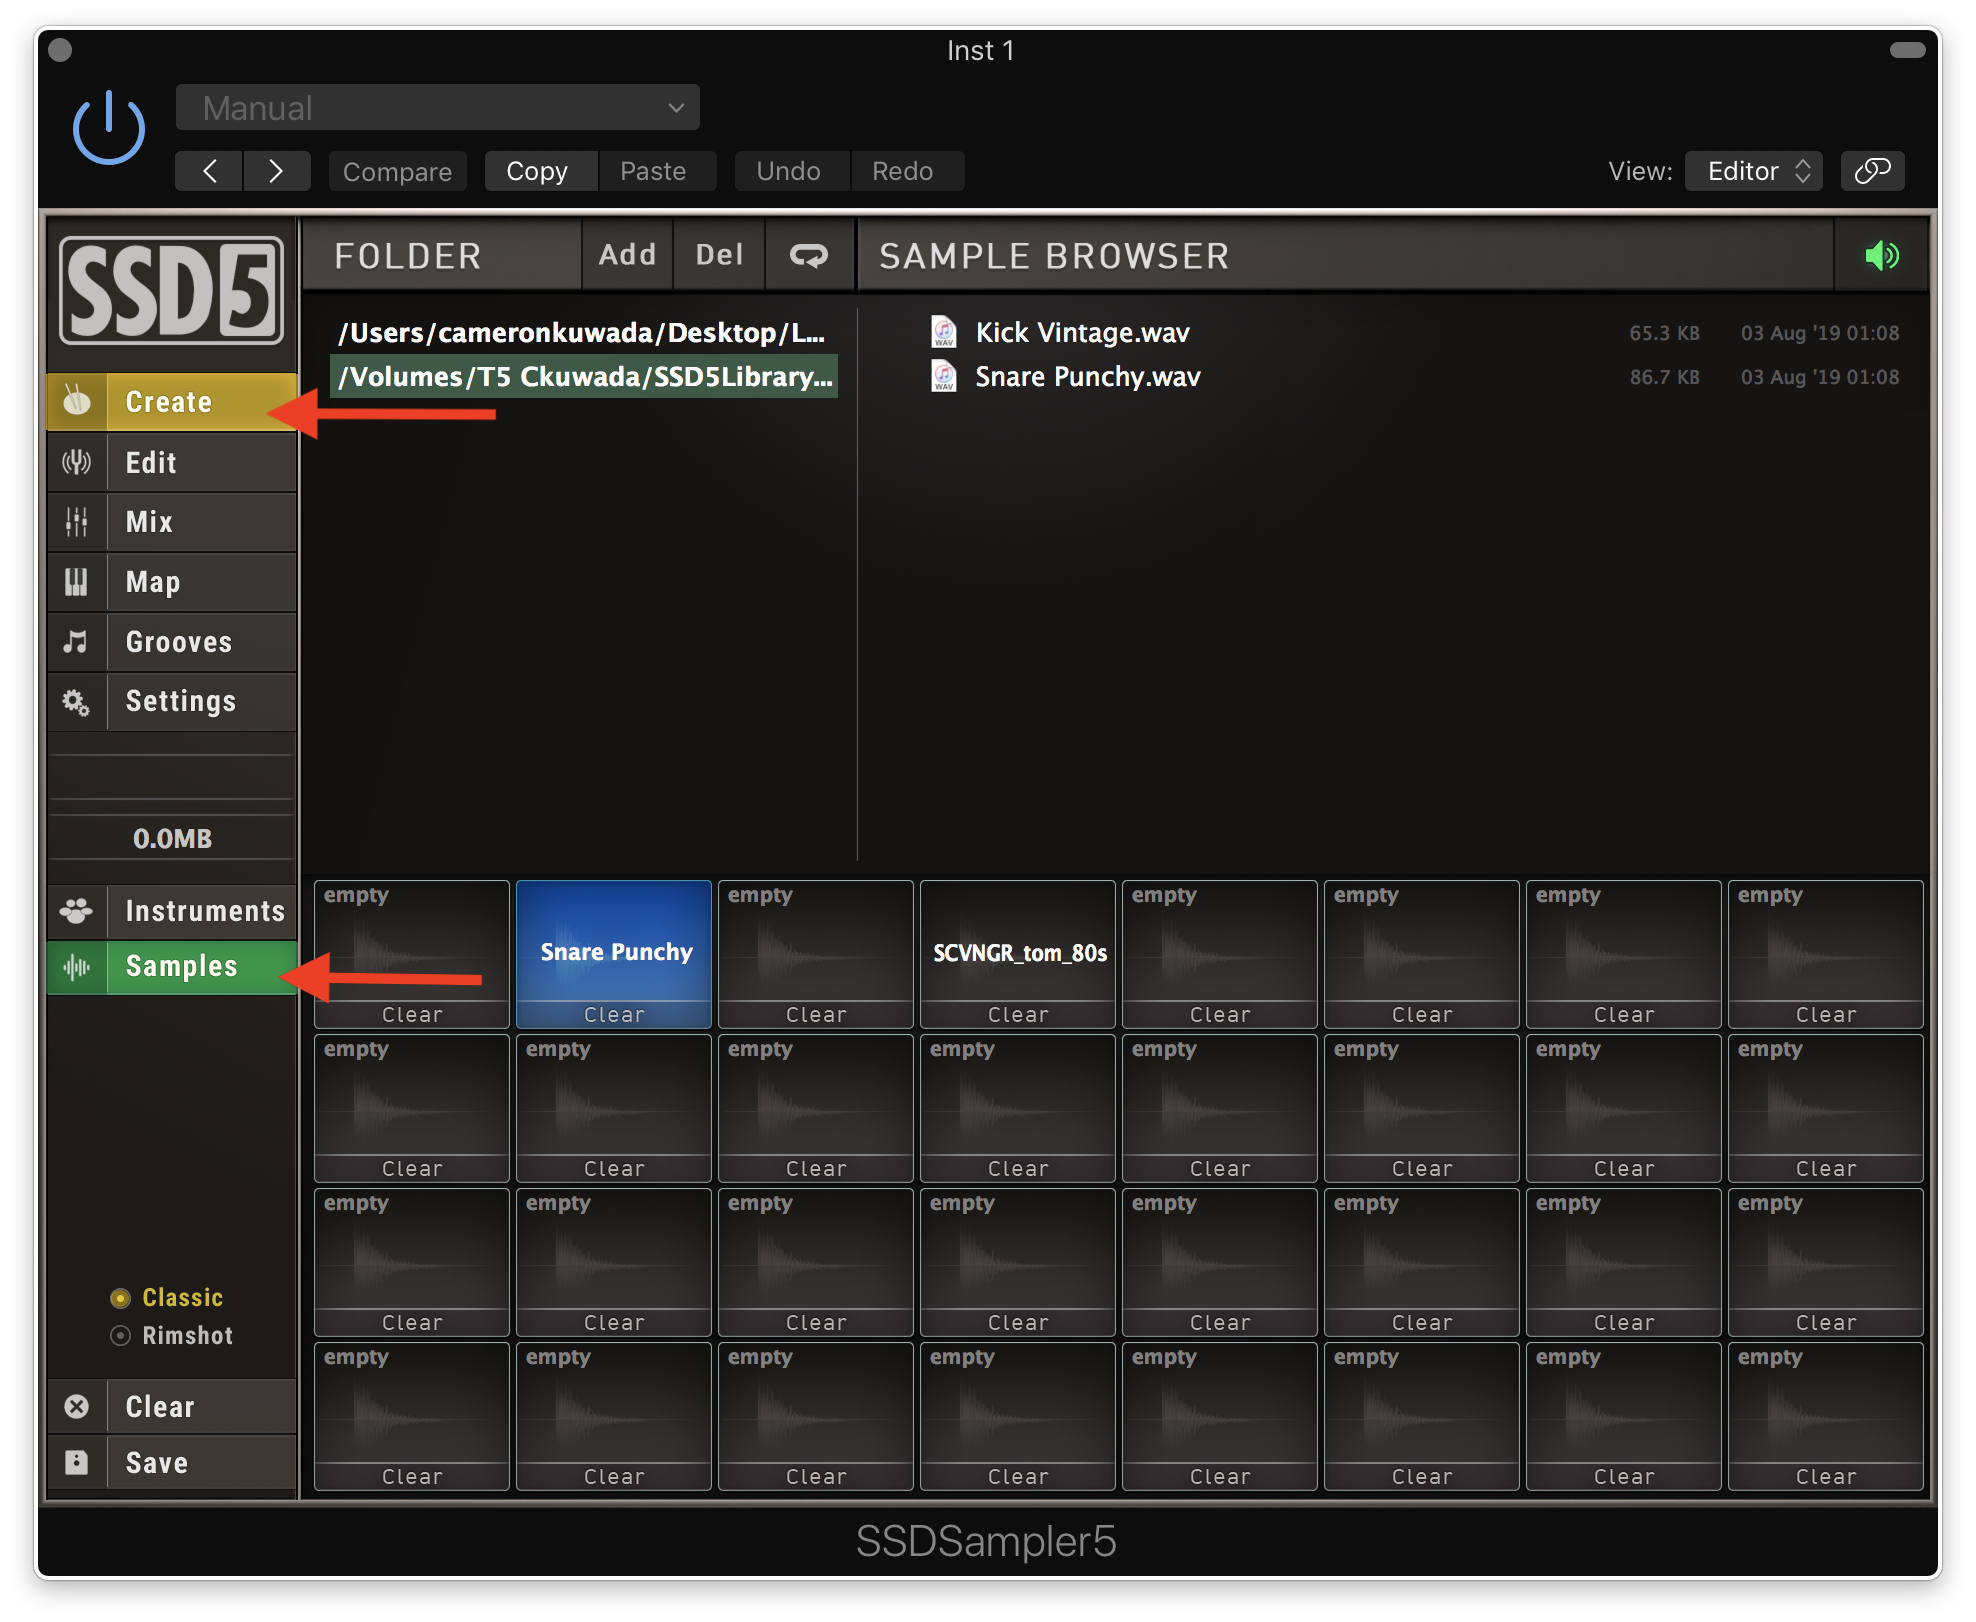Go to previous preset arrow
Viewport: 1976px width, 1622px height.
209,171
